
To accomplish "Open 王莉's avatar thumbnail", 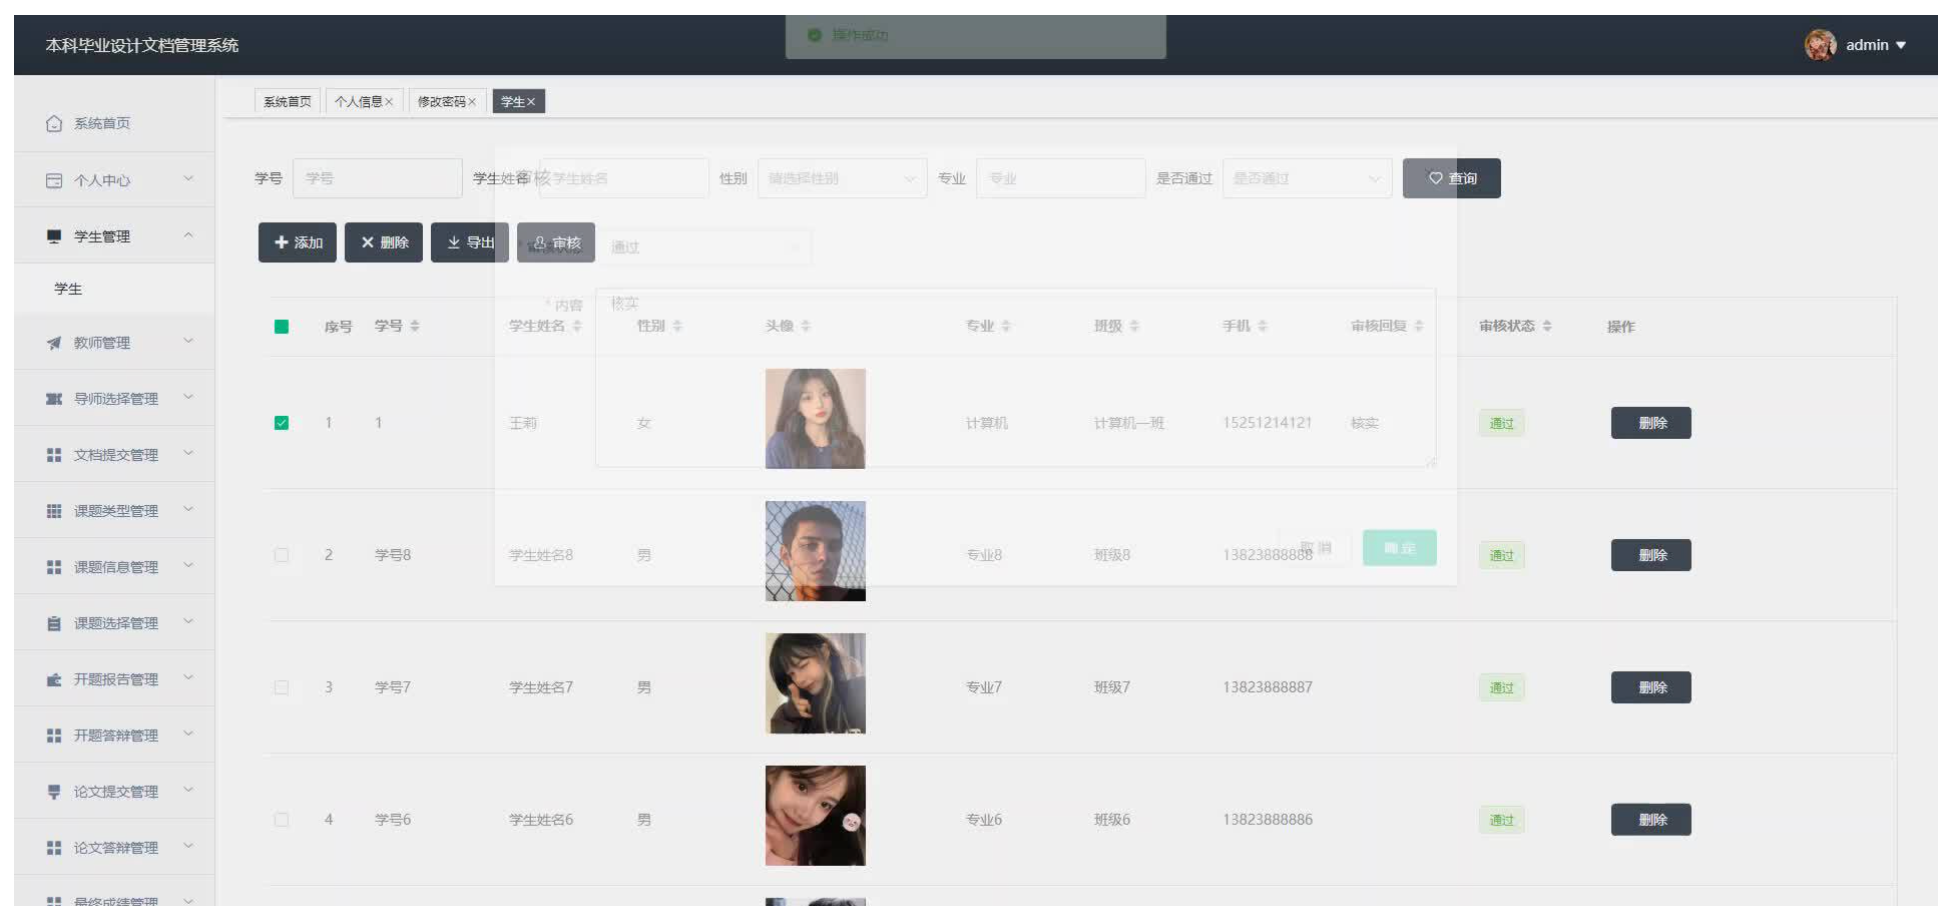I will 815,419.
